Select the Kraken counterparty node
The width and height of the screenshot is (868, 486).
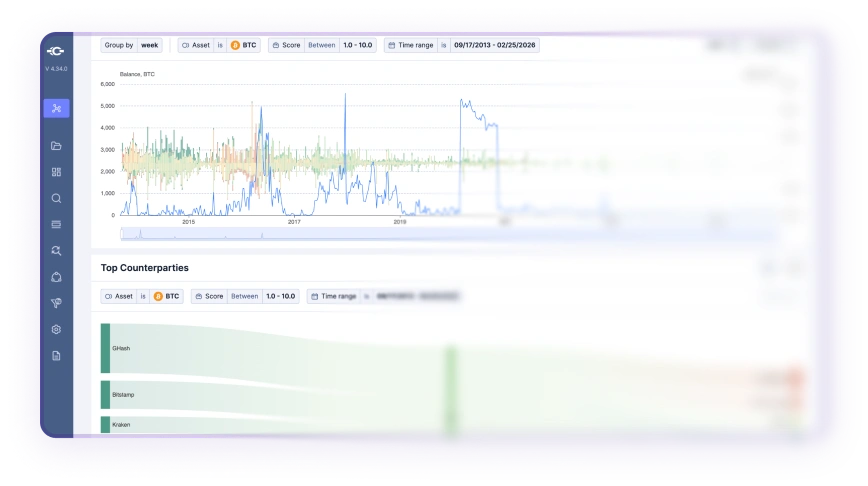106,425
